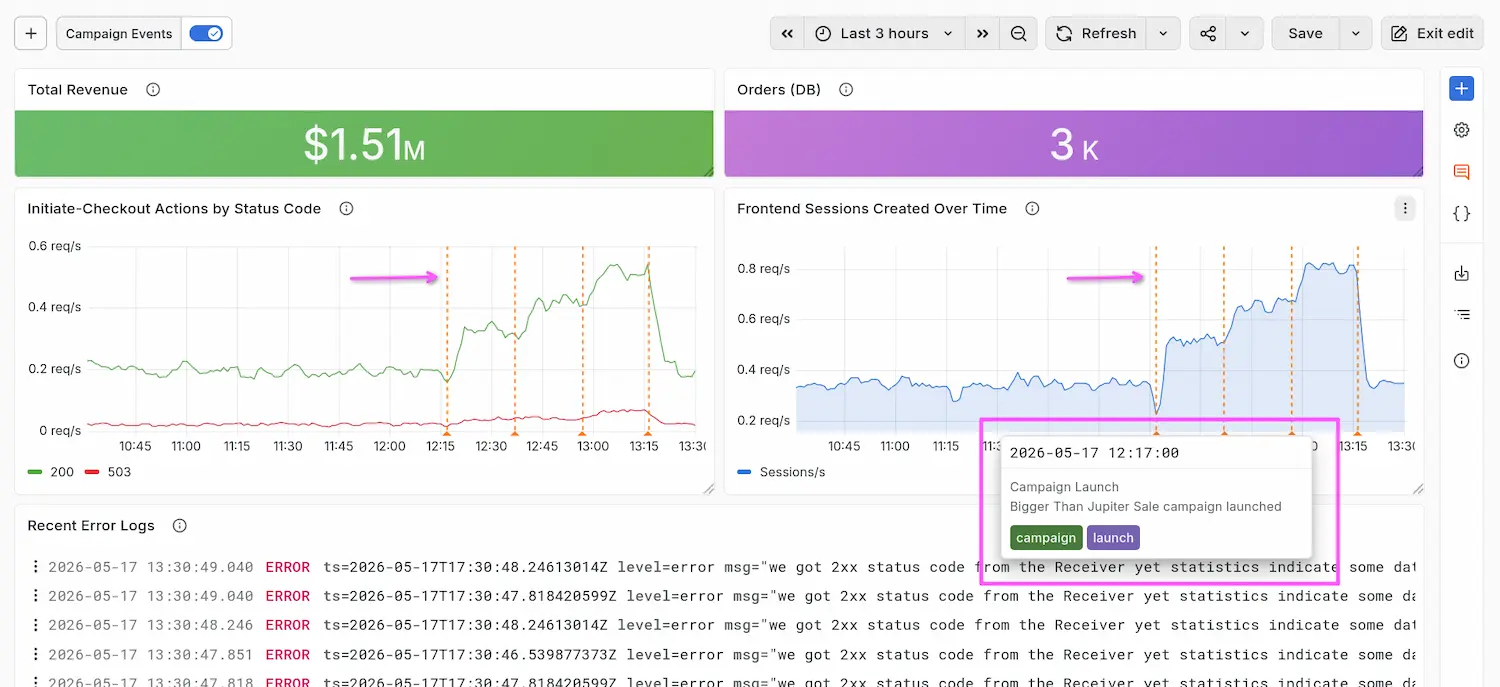Click log timestamp 2026-05-17 13:30:48.246
1500x687 pixels.
coord(151,625)
